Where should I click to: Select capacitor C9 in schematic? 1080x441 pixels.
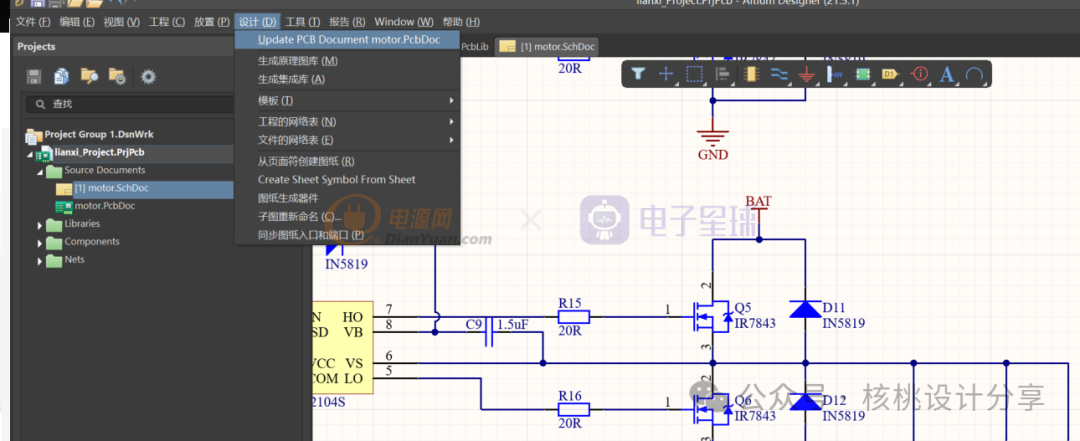point(488,331)
